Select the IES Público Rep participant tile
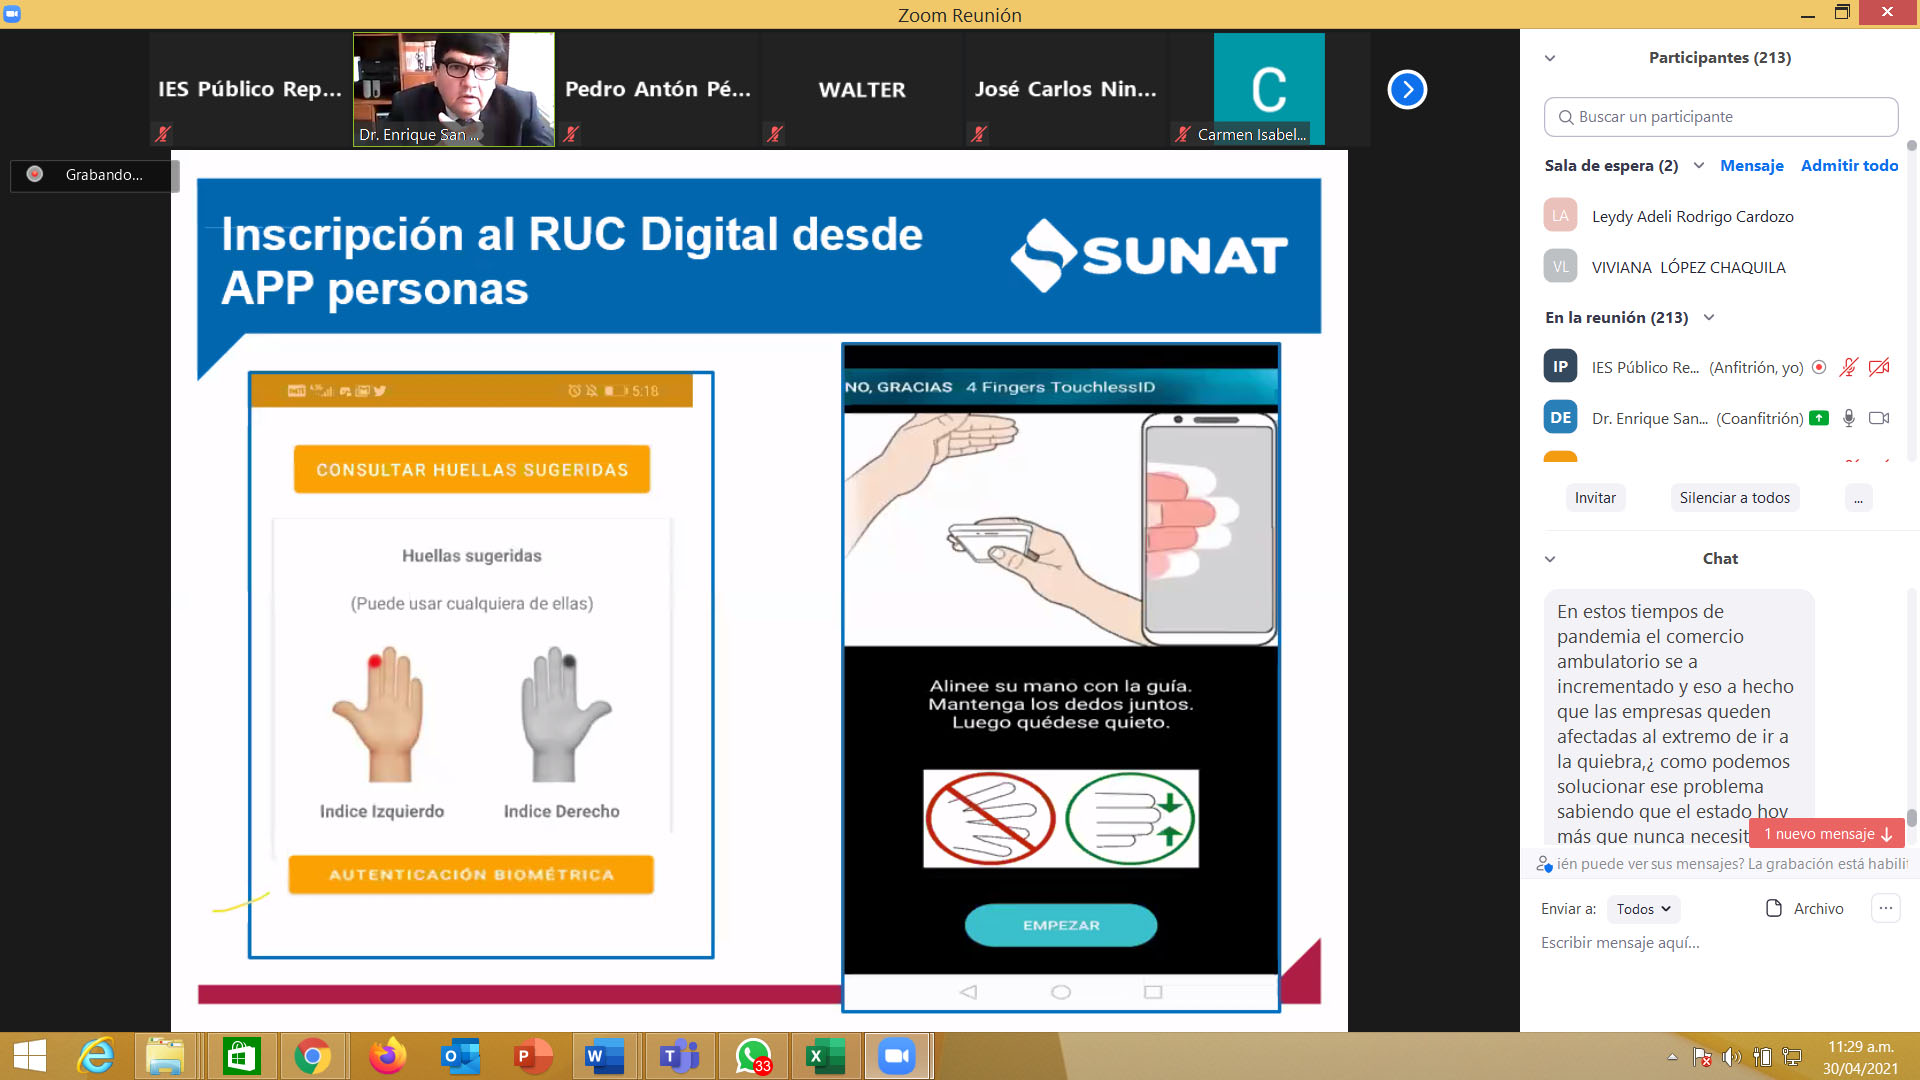 250,90
